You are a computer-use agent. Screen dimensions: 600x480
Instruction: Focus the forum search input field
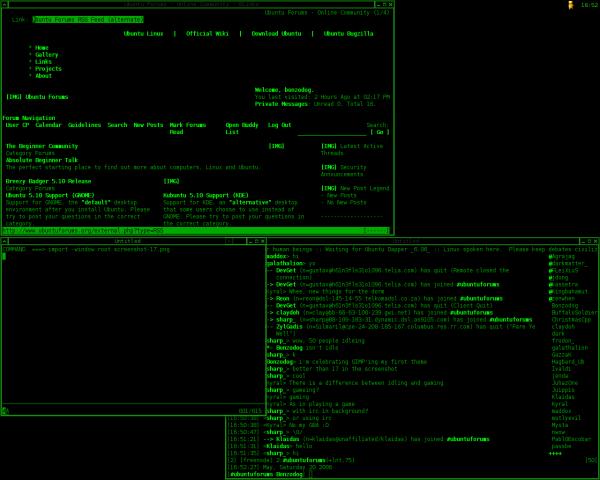click(x=332, y=132)
